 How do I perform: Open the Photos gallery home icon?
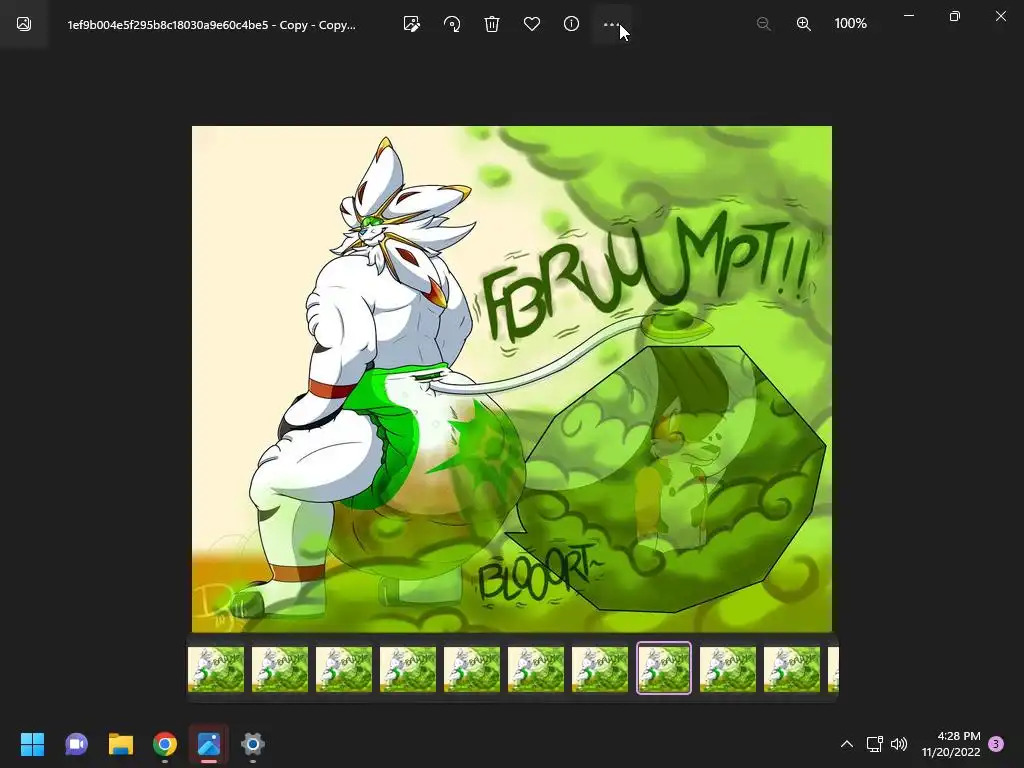[24, 24]
